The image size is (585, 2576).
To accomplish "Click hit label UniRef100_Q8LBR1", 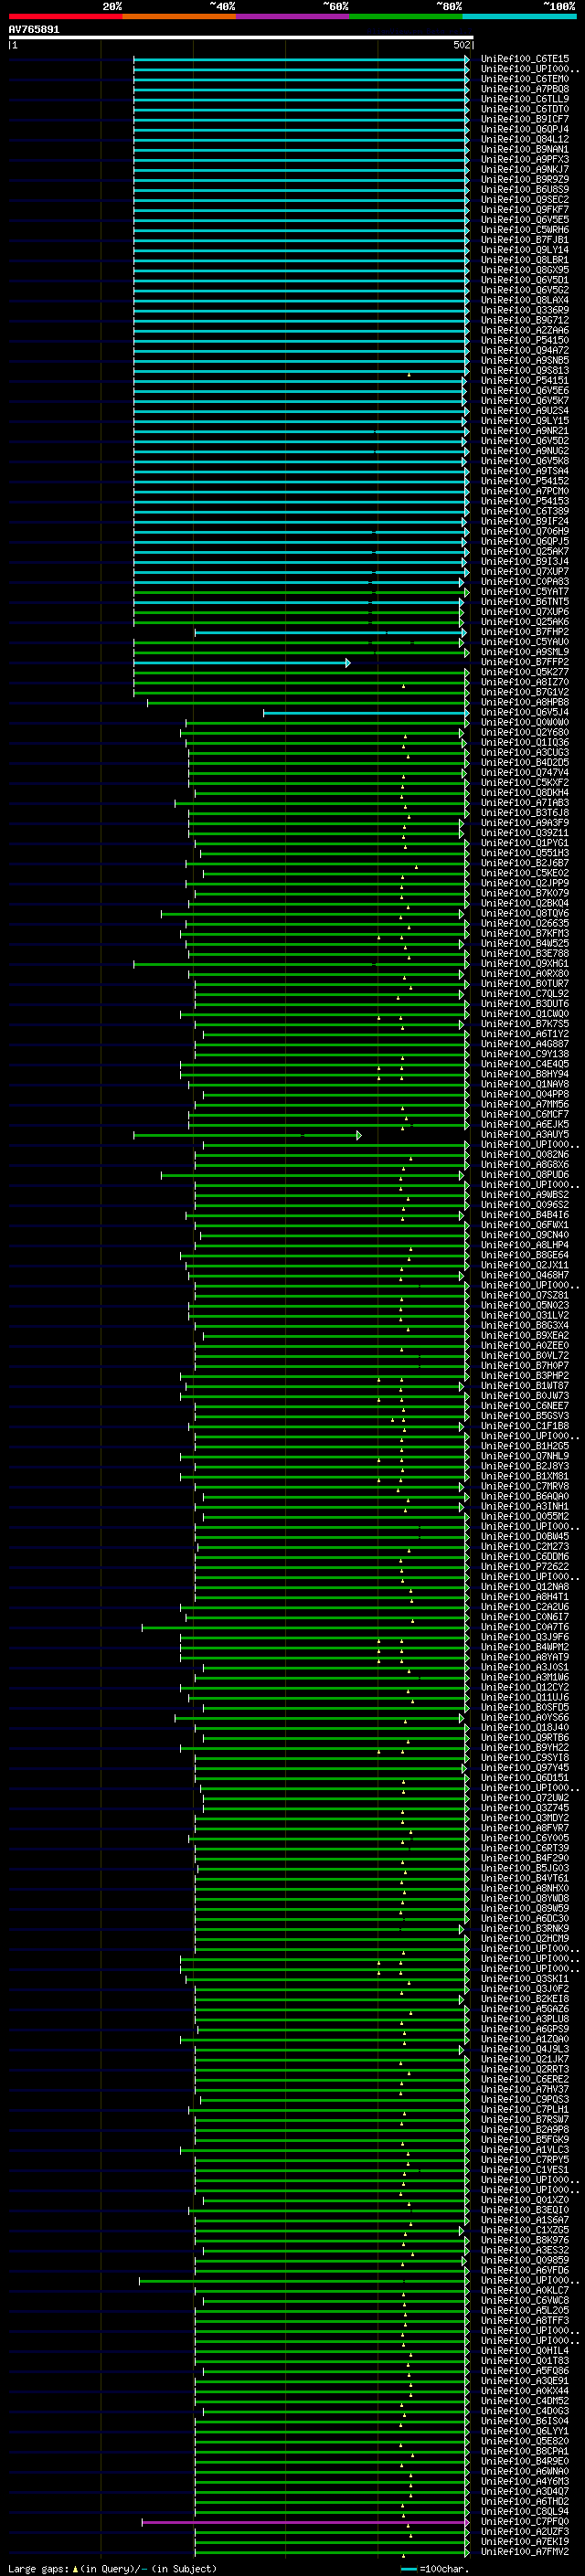I will point(525,260).
